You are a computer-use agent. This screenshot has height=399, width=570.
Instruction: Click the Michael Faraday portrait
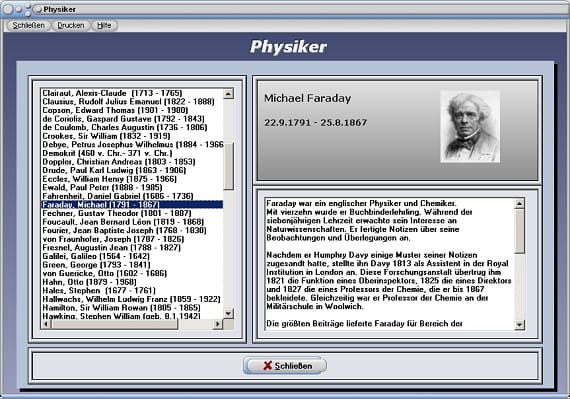coord(470,126)
